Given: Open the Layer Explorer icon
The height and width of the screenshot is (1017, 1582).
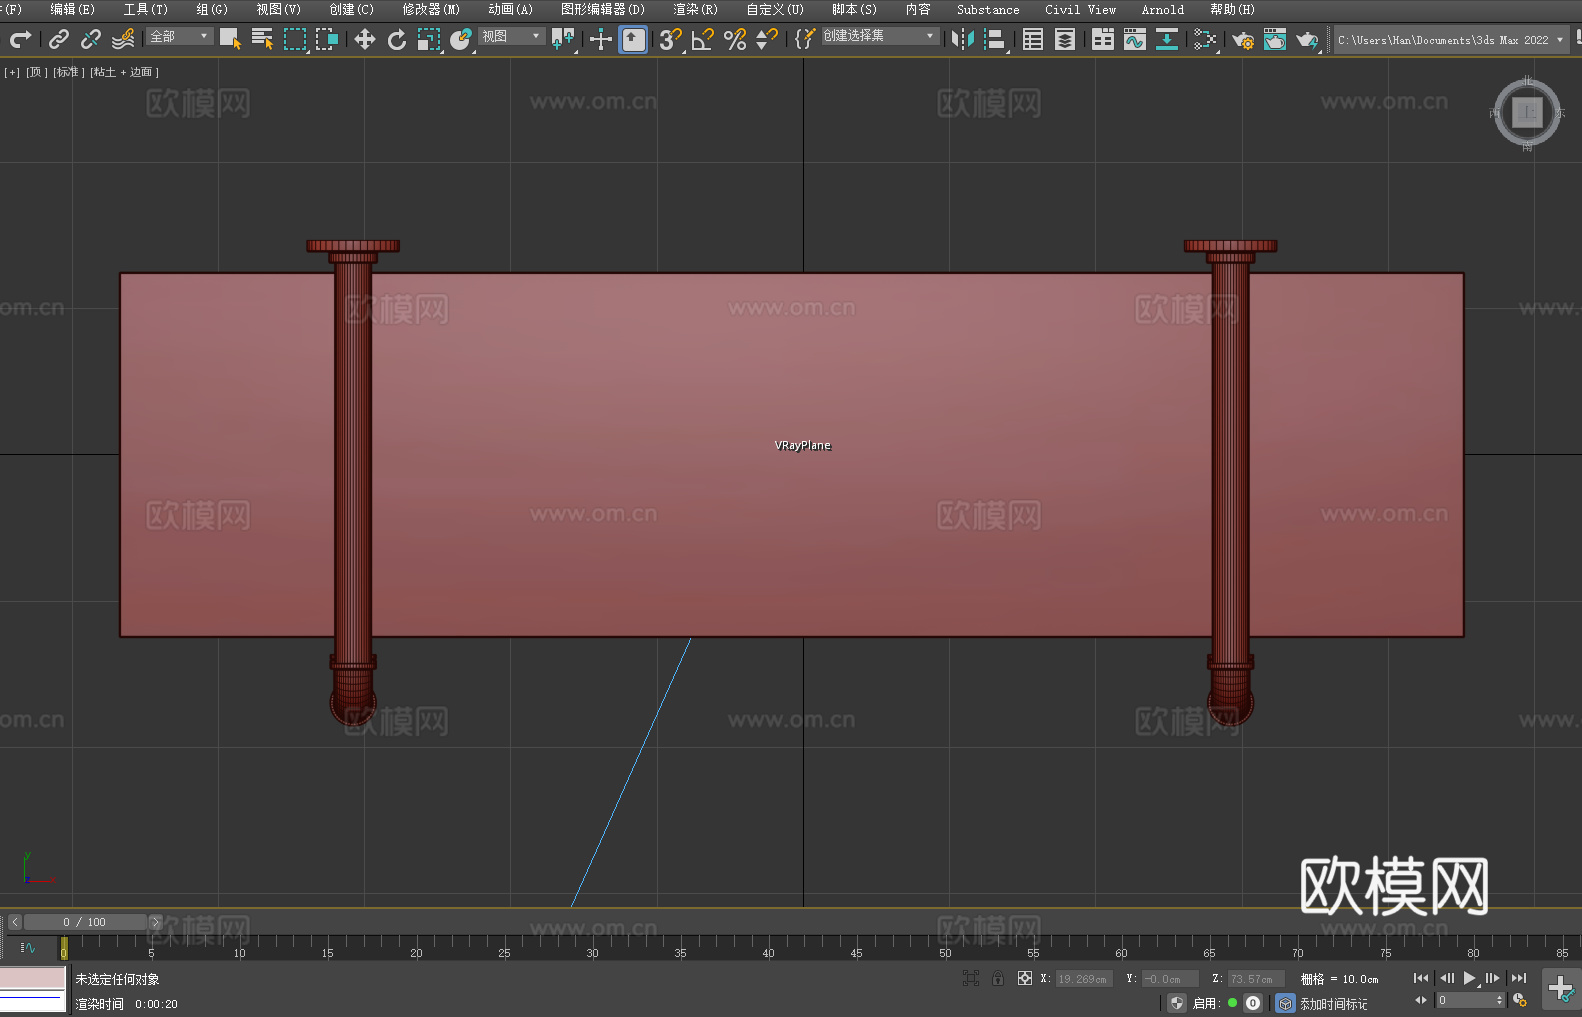Looking at the screenshot, I should point(1065,39).
